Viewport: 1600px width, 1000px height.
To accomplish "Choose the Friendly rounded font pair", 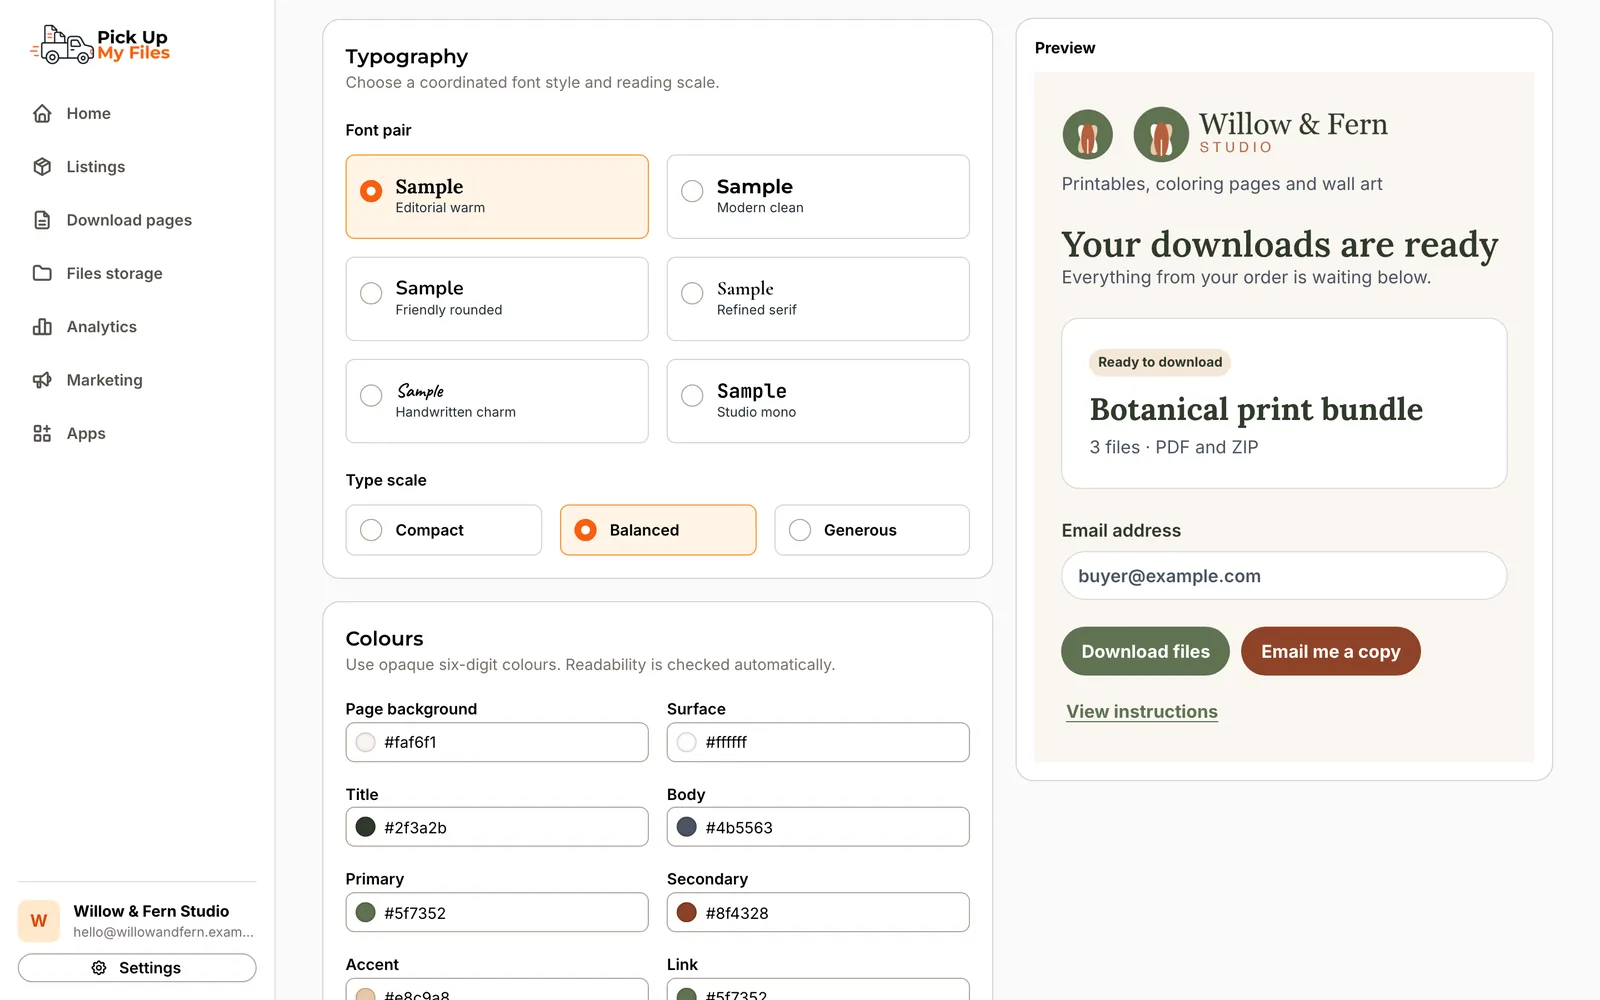I will 497,299.
